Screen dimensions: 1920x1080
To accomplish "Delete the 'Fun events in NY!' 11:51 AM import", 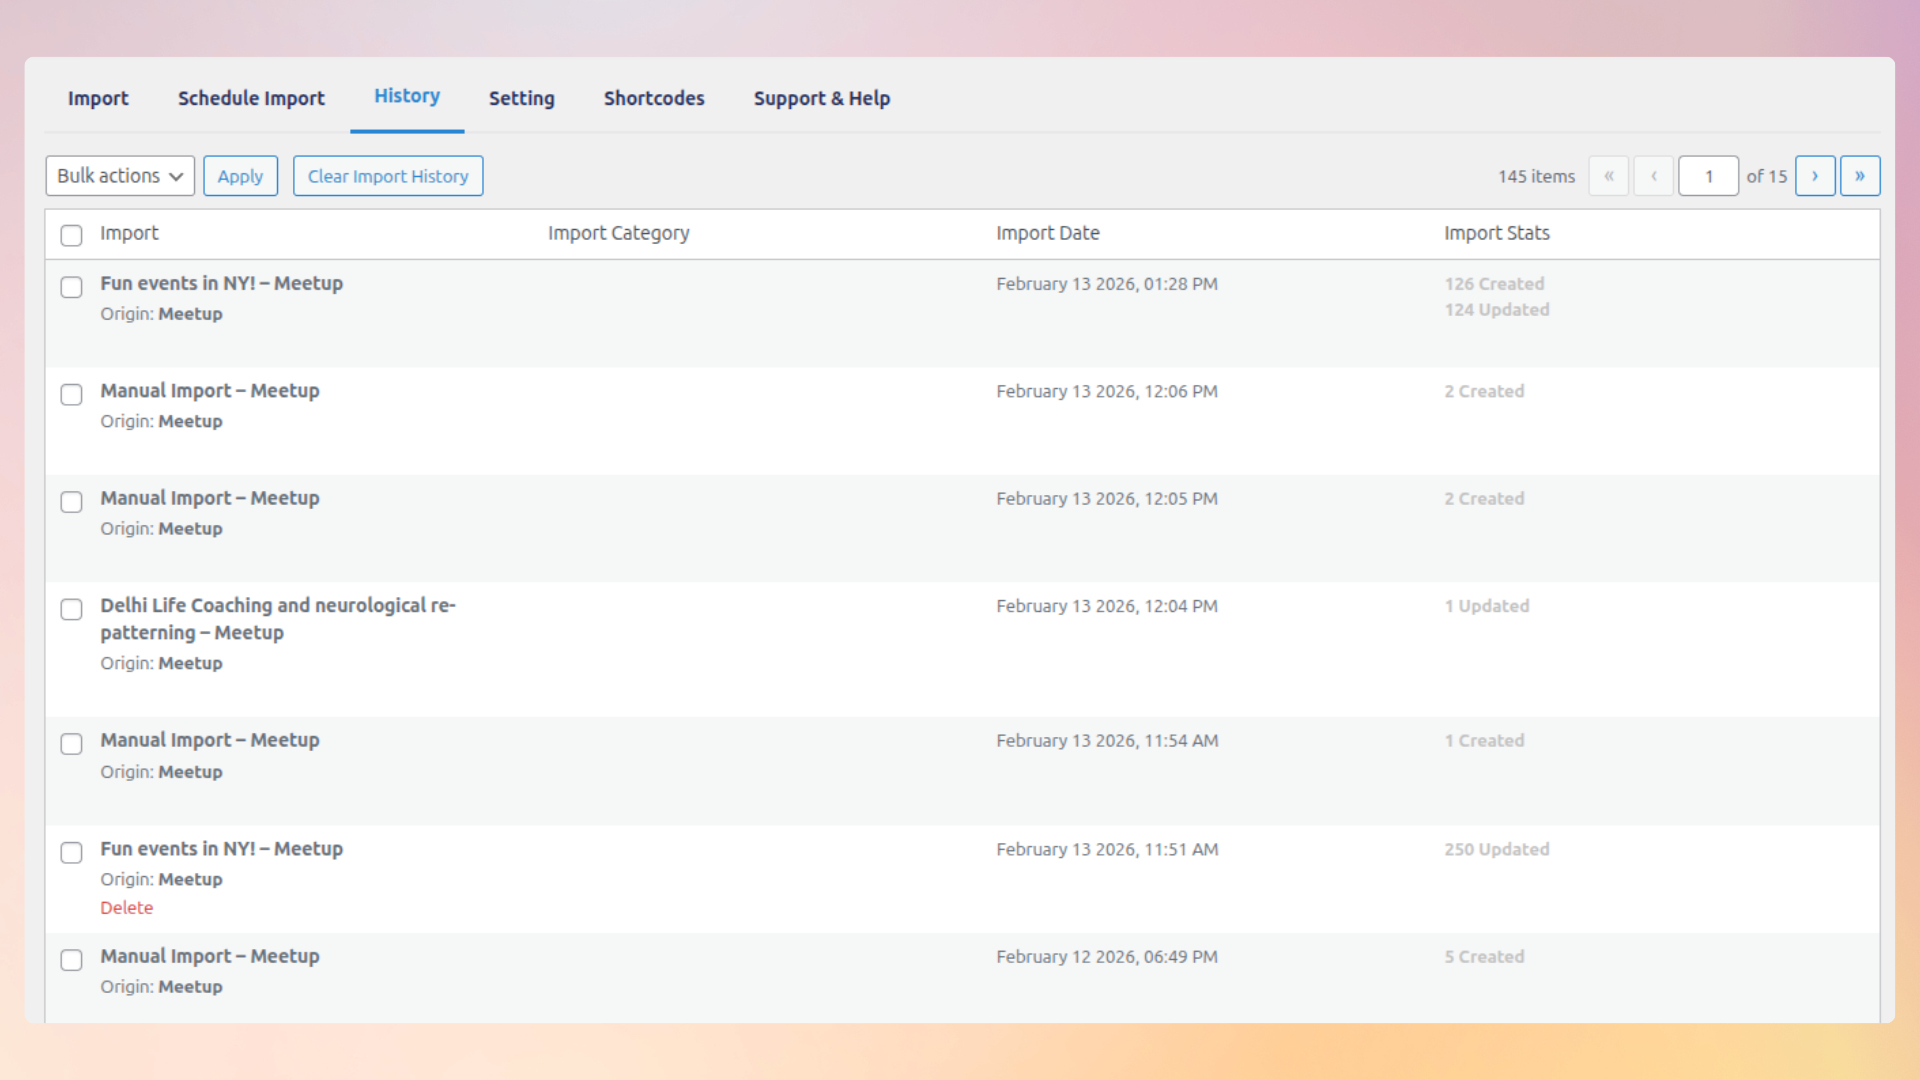I will point(127,907).
